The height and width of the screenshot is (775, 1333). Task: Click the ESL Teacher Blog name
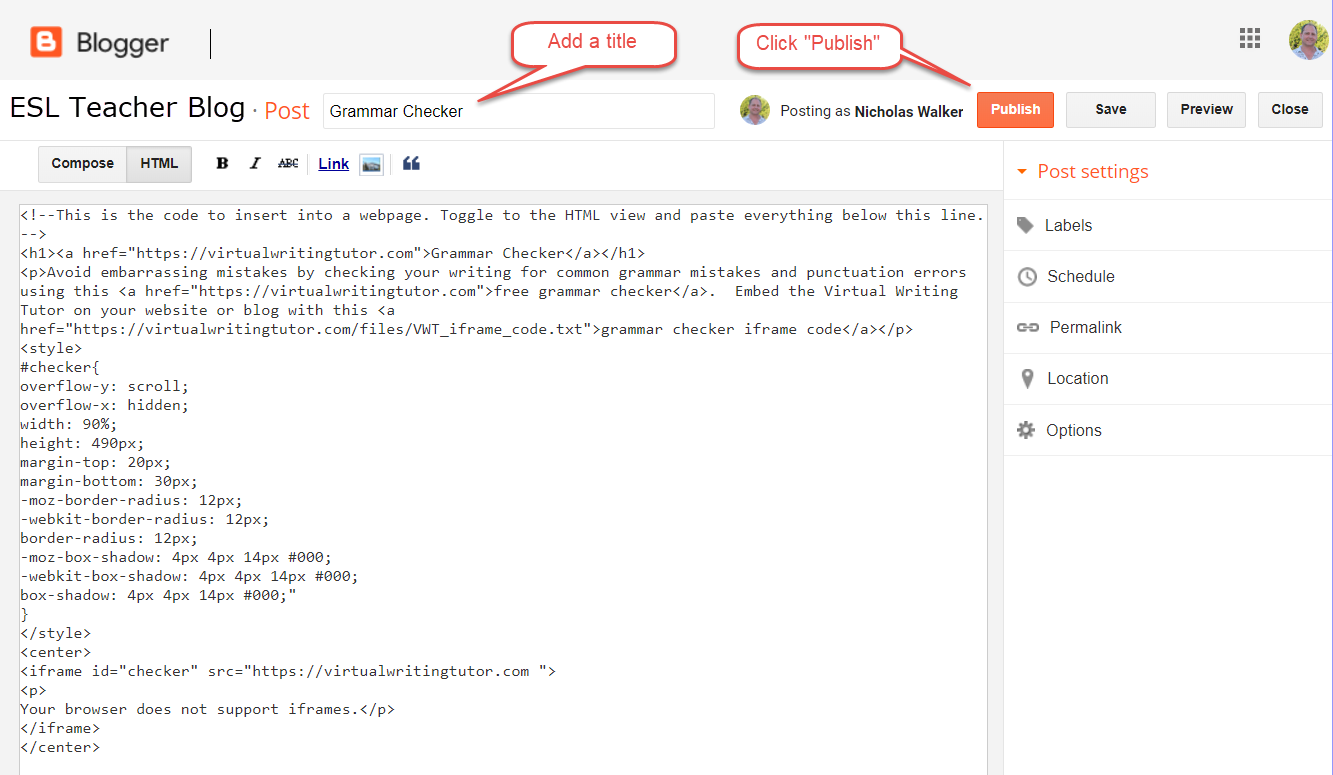tap(127, 108)
